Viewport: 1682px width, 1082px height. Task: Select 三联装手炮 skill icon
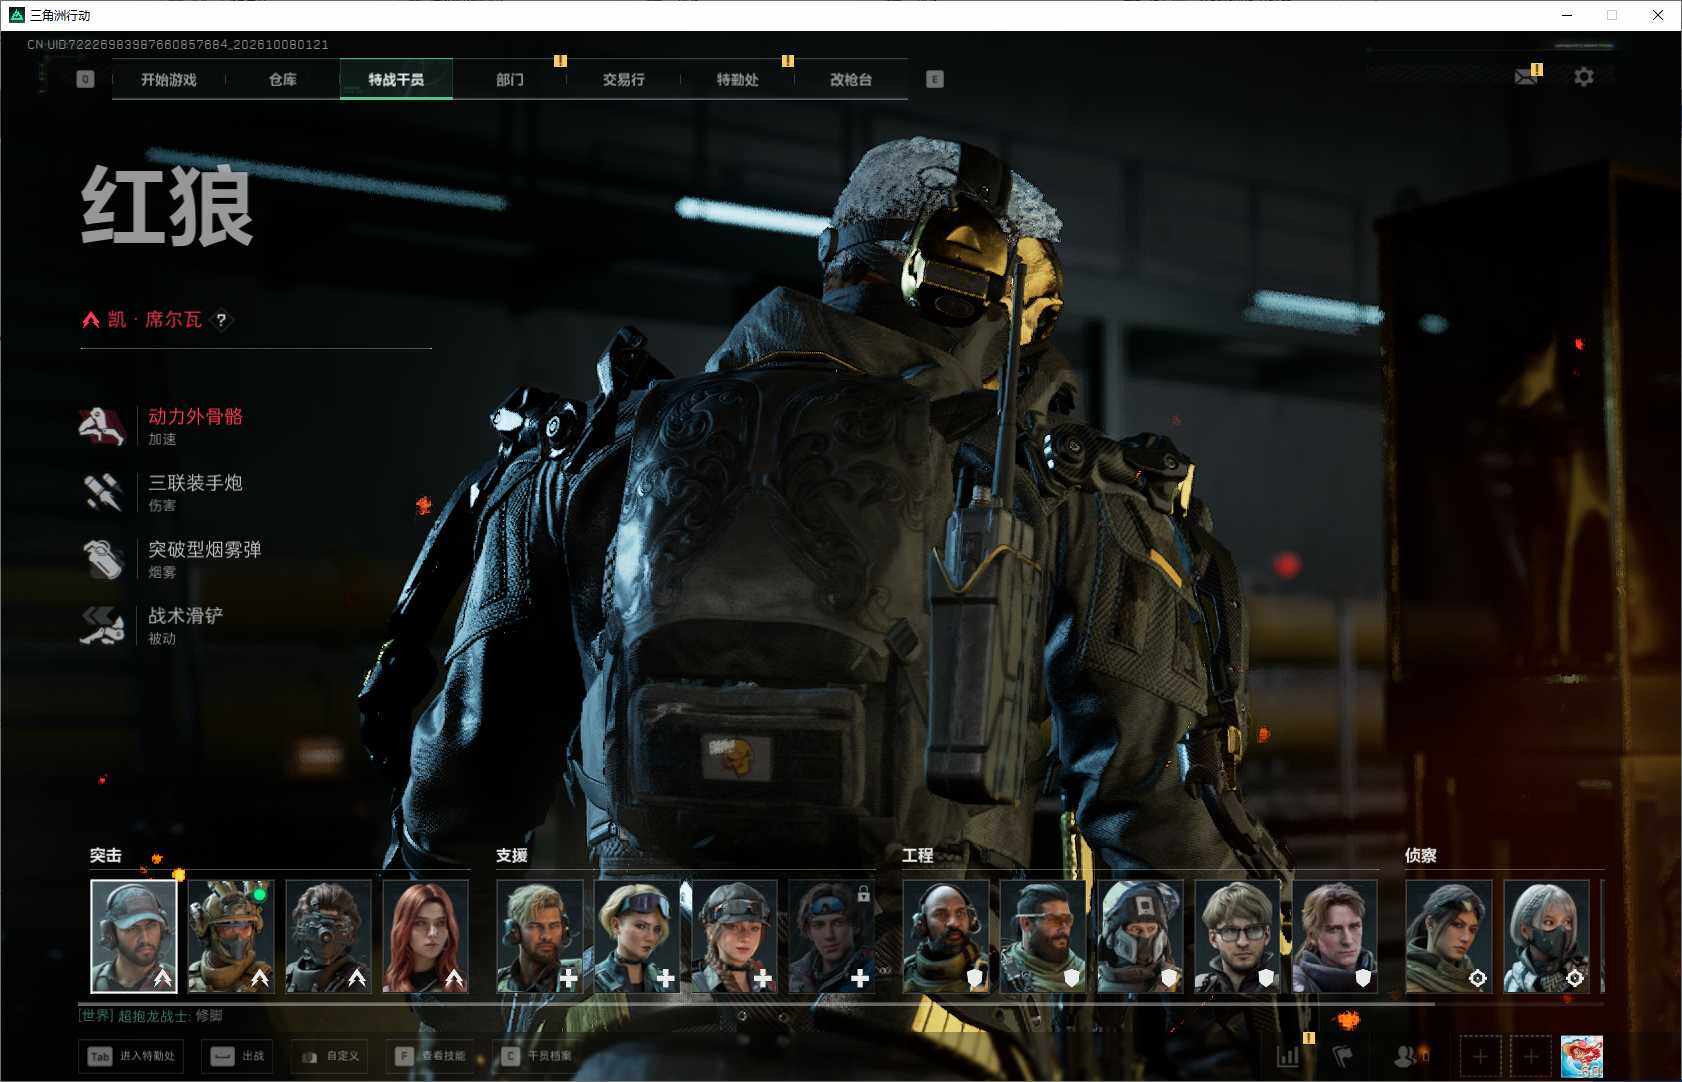pyautogui.click(x=102, y=492)
